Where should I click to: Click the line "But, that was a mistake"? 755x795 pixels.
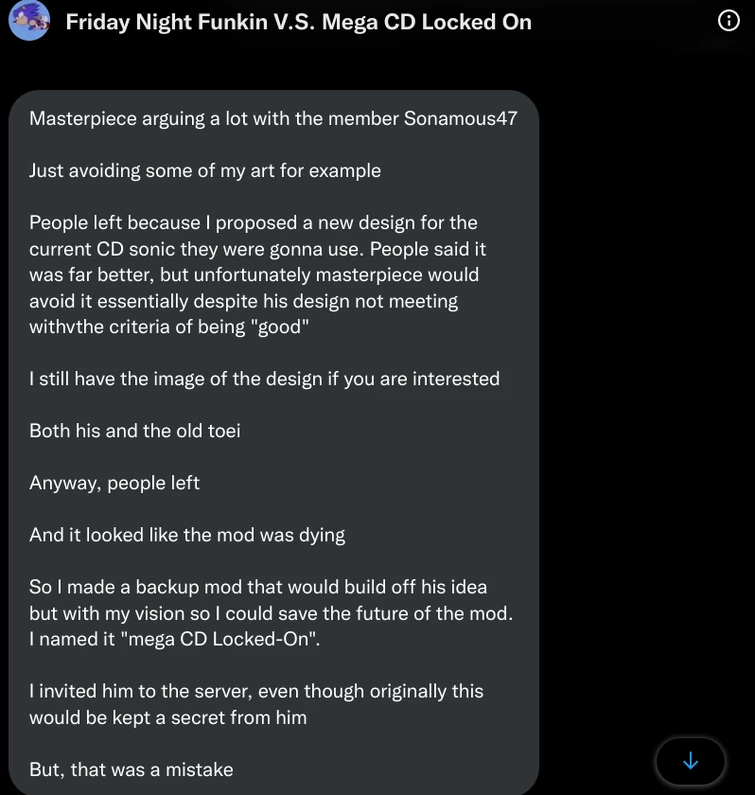coord(131,769)
